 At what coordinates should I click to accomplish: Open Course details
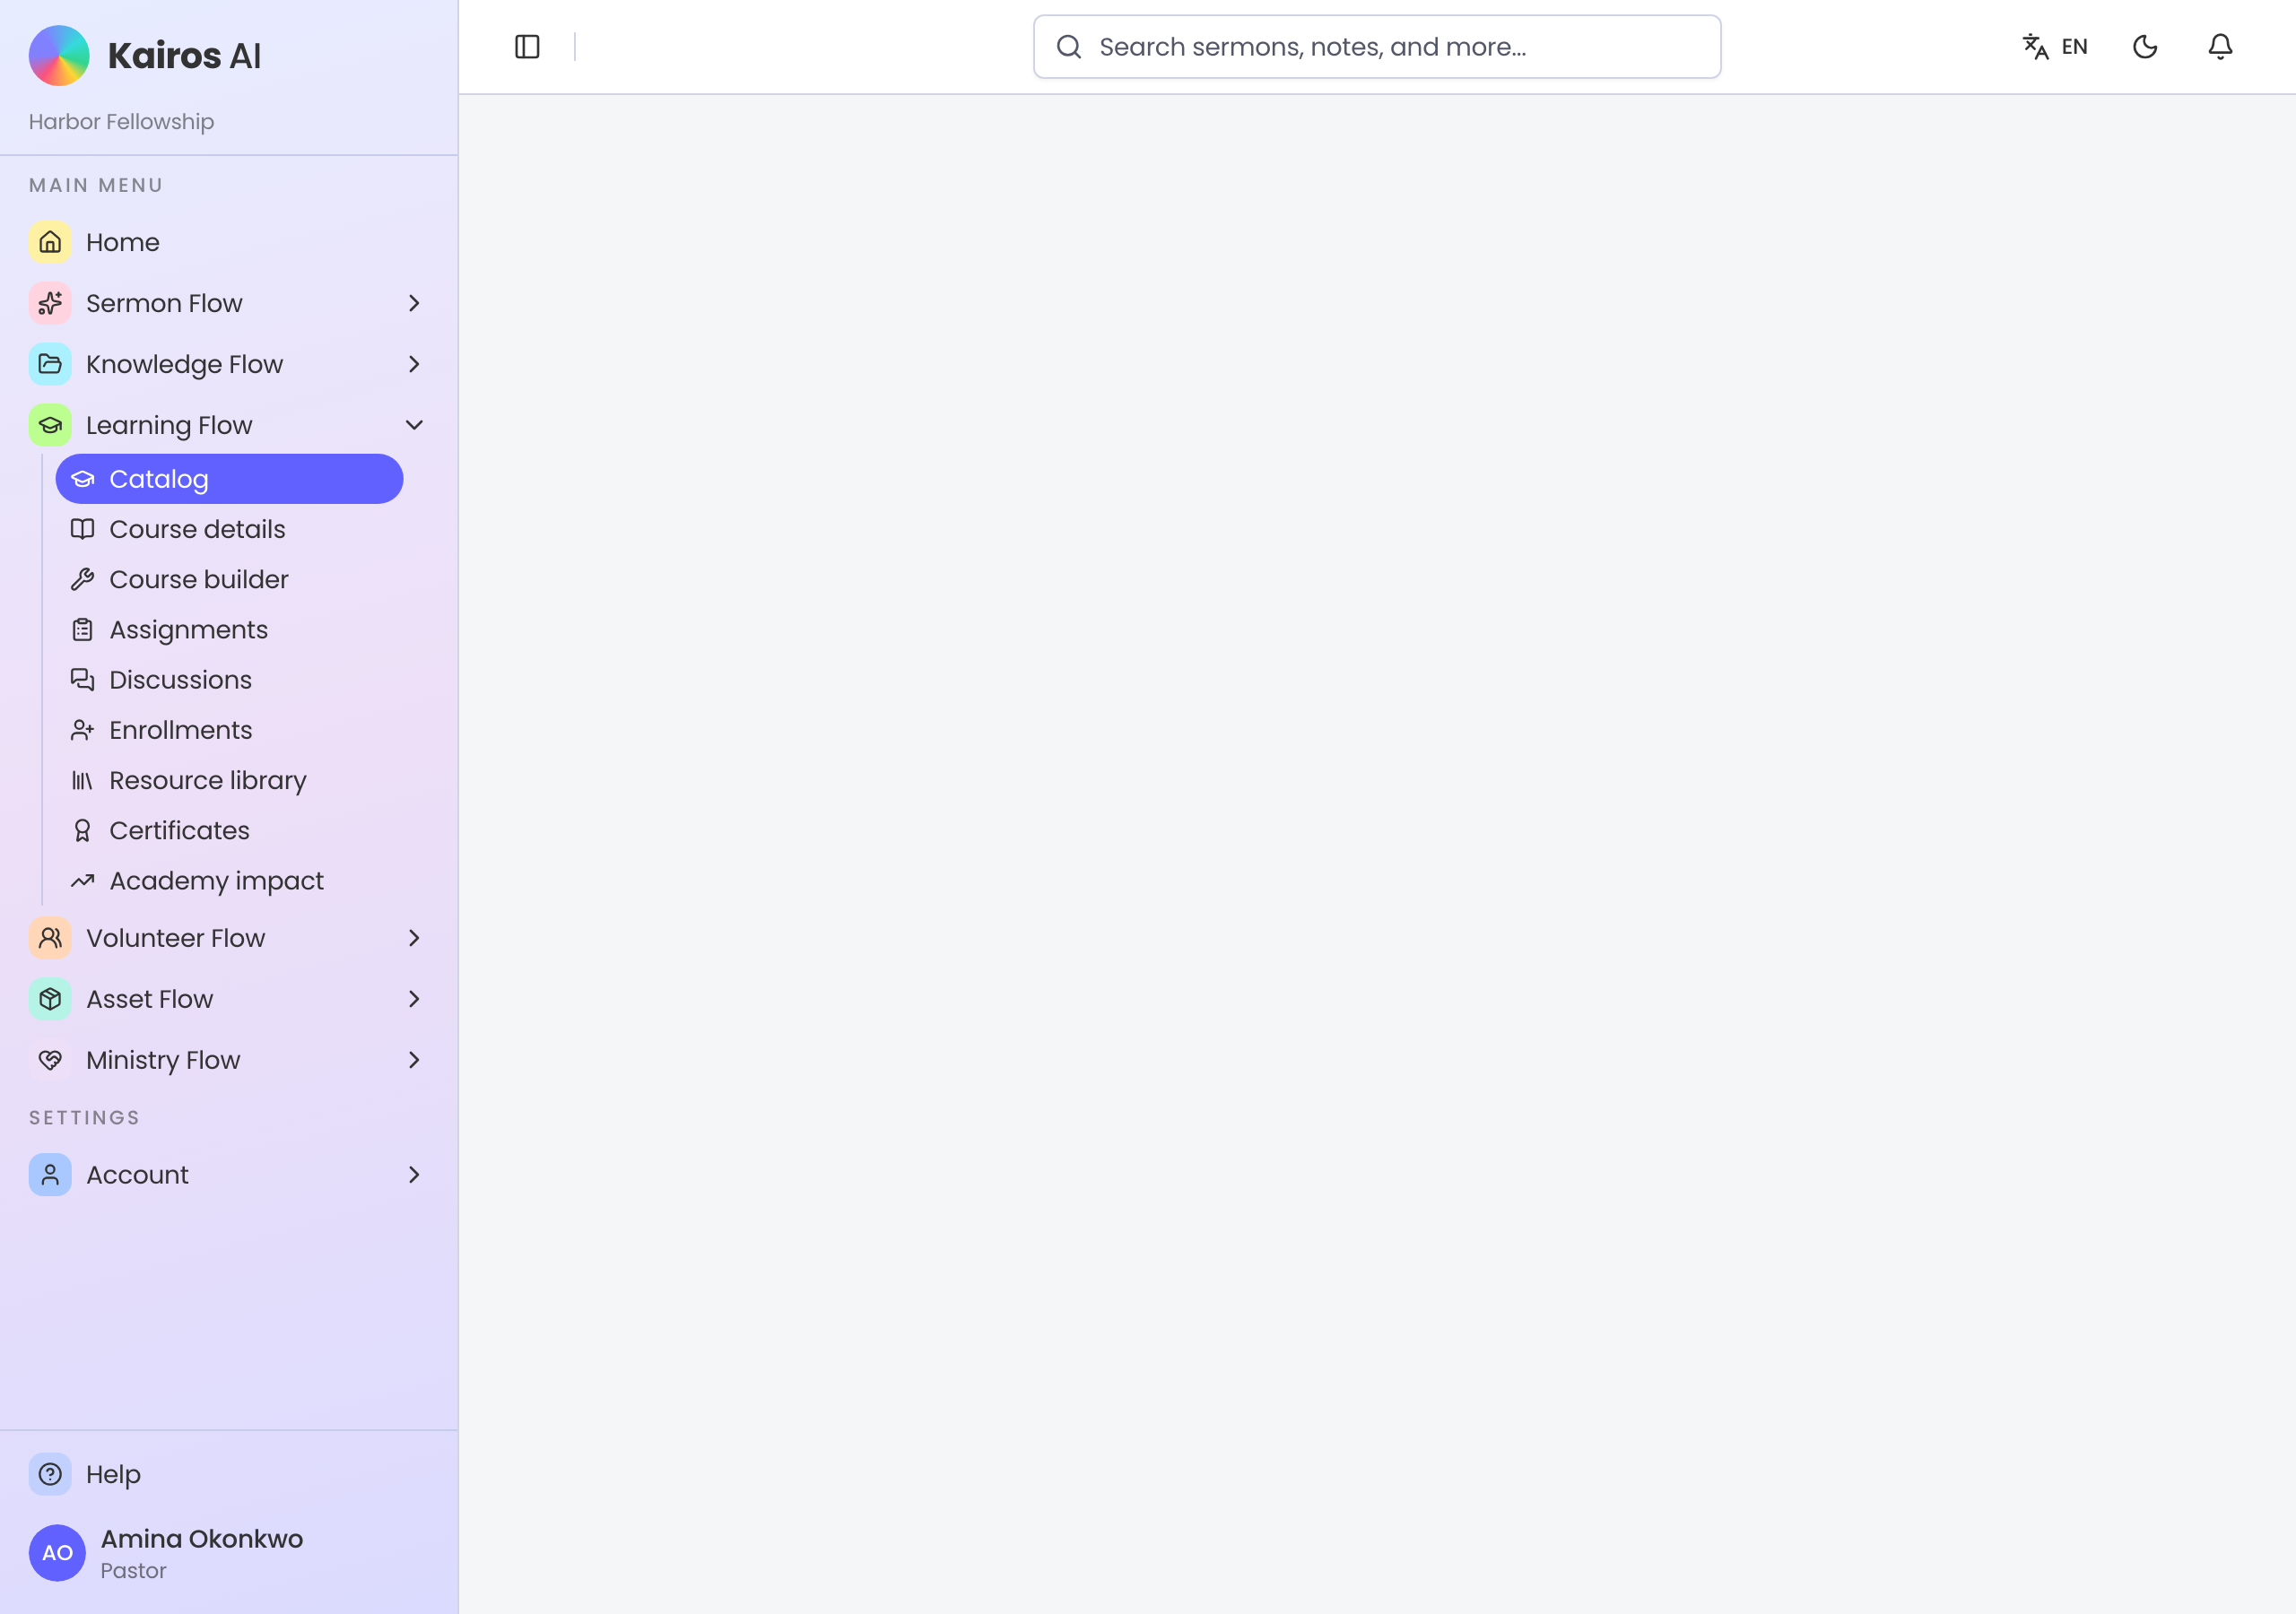[229, 529]
